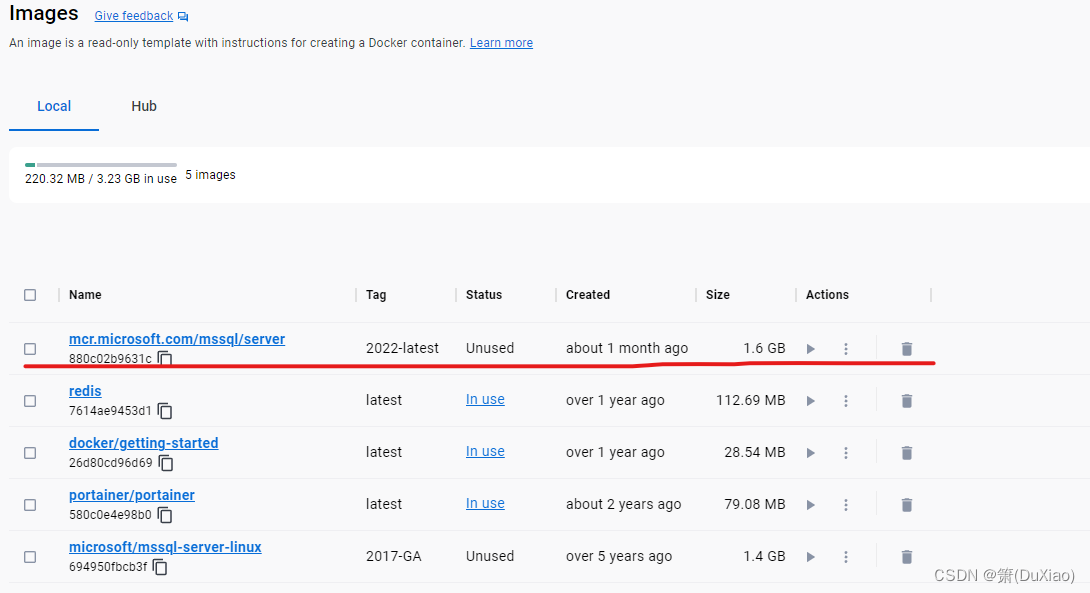Copy image ID 580c0e4e98b0
This screenshot has height=593, width=1090.
pyautogui.click(x=165, y=515)
